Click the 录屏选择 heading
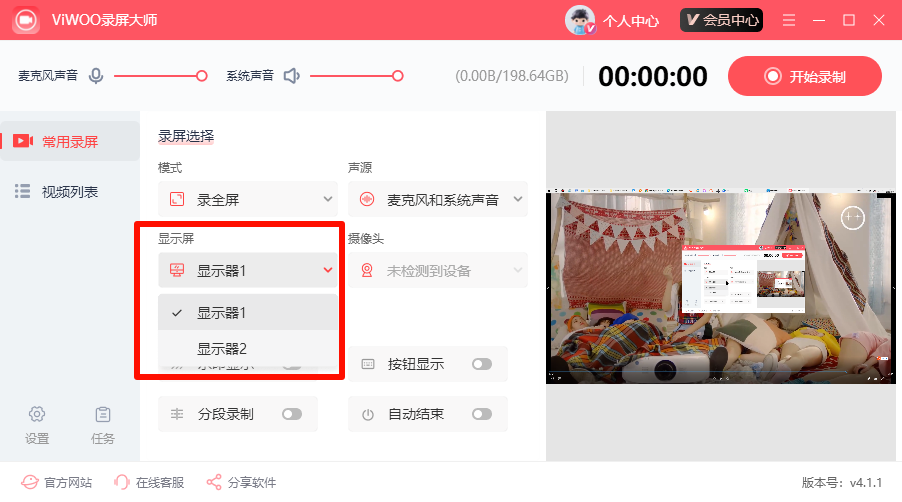902x502 pixels. point(186,136)
